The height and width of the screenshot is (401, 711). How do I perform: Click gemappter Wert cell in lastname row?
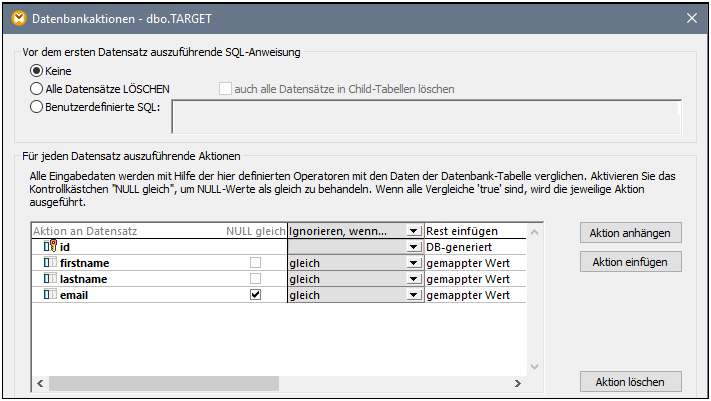click(x=475, y=279)
